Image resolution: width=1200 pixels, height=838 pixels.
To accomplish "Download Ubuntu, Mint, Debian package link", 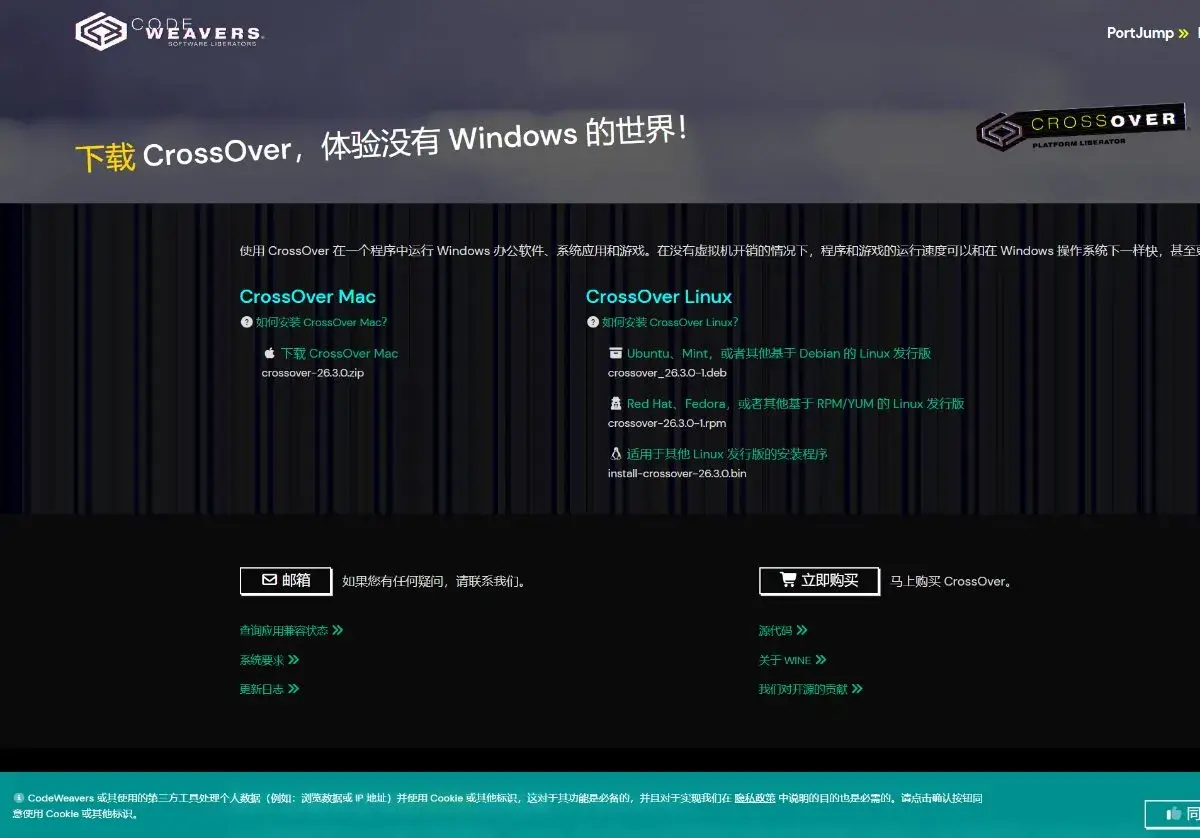I will tap(779, 353).
